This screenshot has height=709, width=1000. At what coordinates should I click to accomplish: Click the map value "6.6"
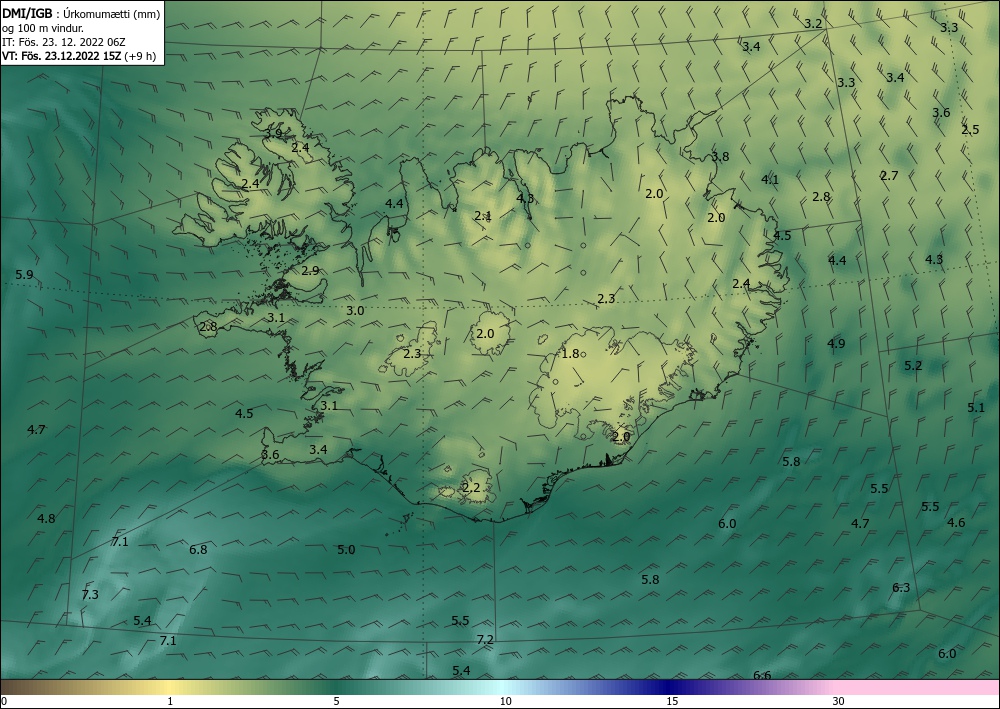pos(762,675)
